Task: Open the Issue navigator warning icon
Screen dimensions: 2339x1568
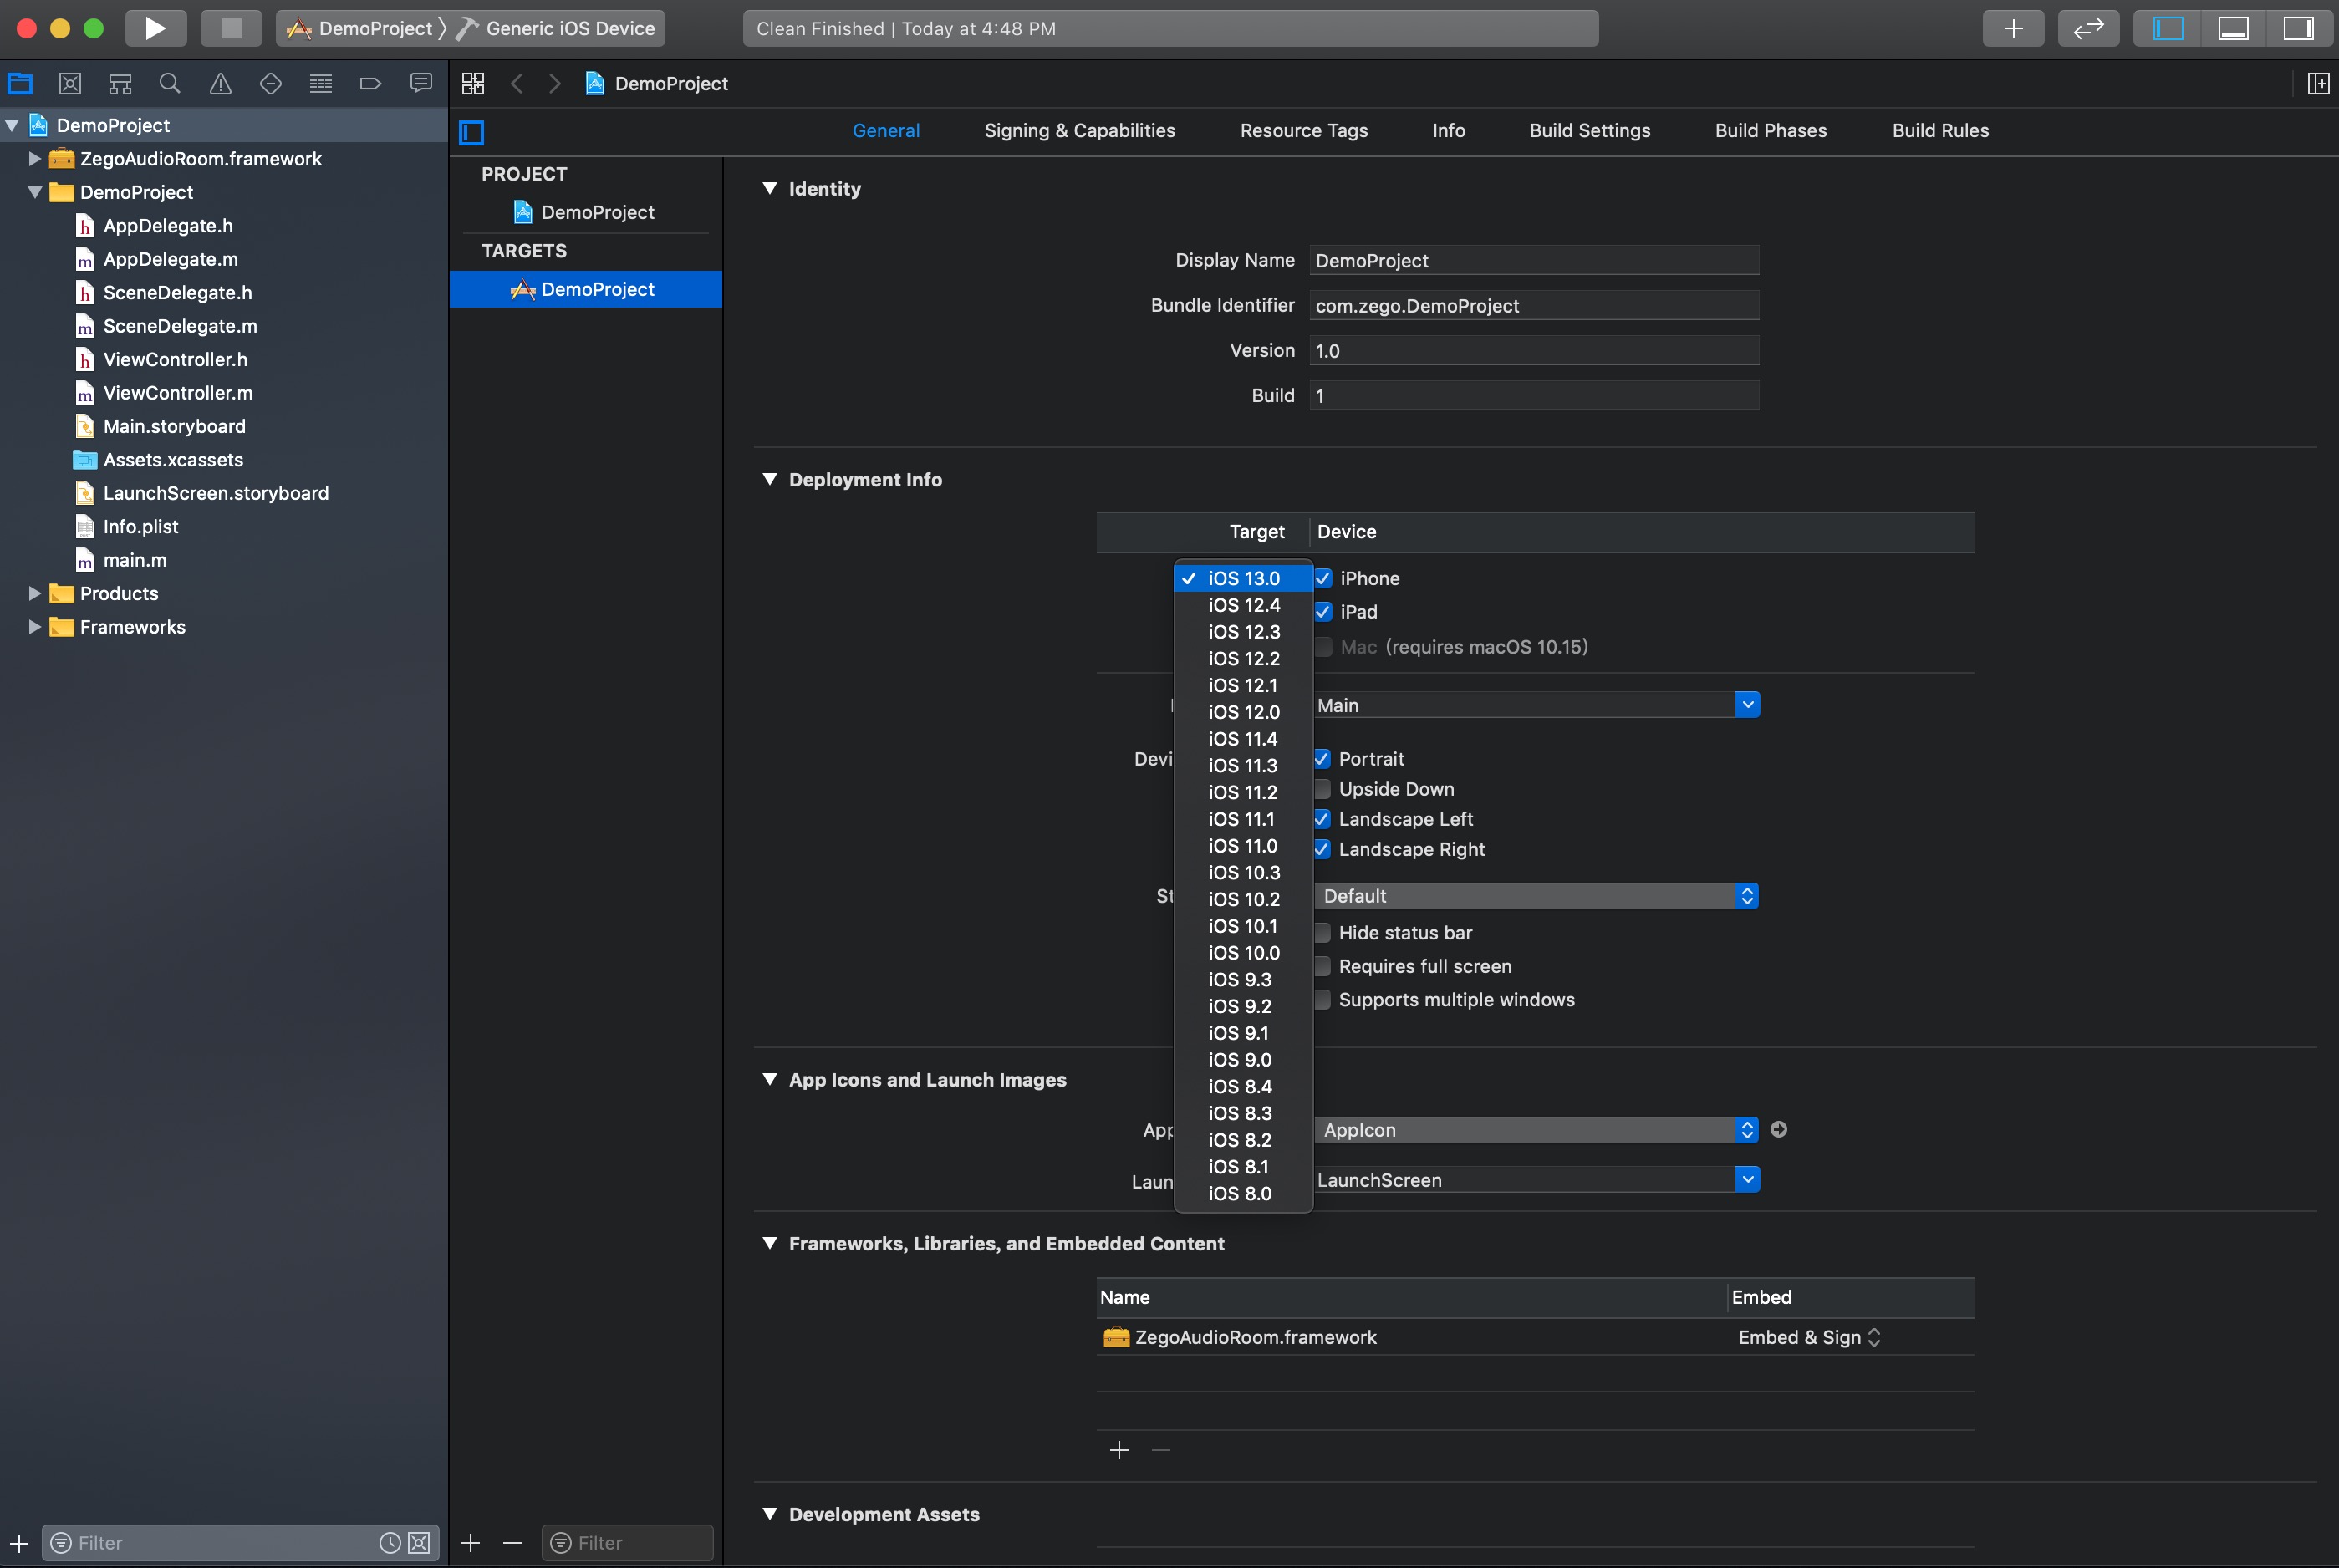Action: [220, 83]
